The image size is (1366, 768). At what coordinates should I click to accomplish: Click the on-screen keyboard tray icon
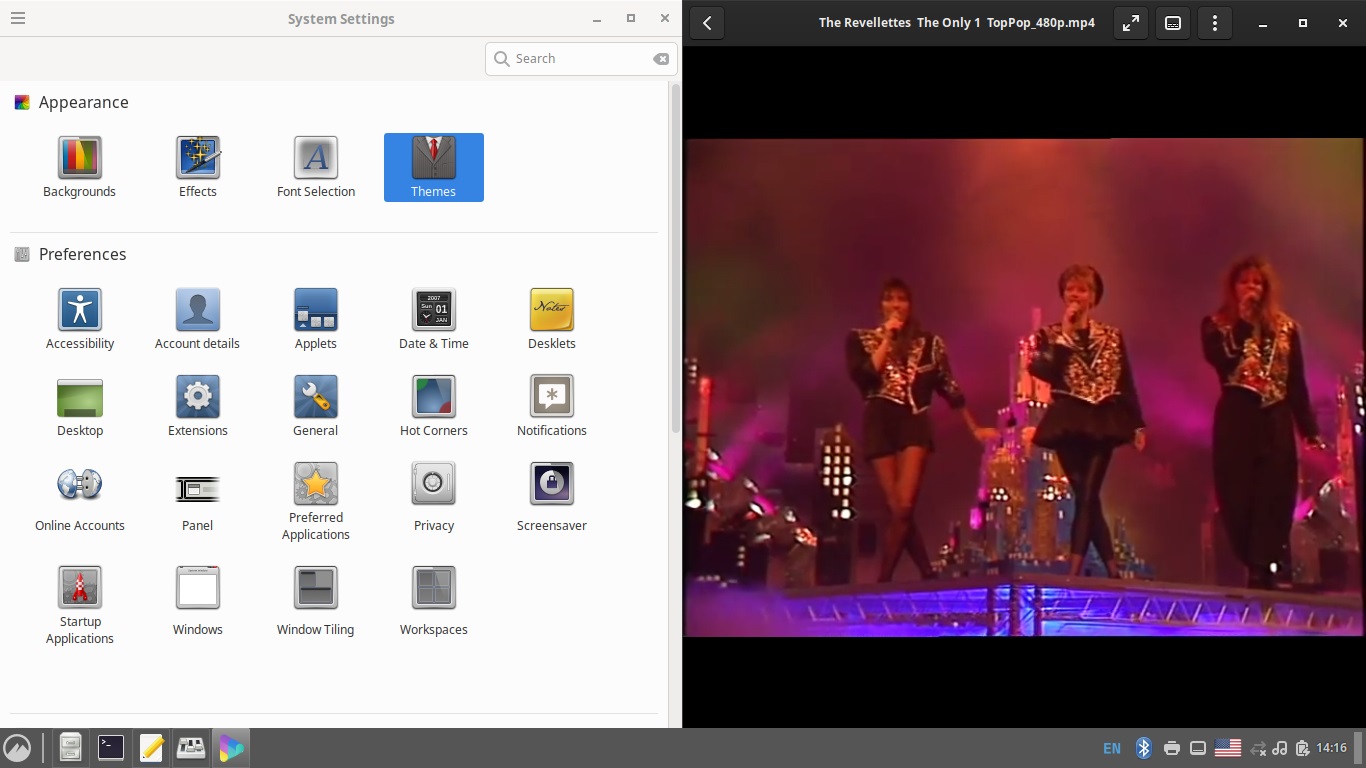1197,748
